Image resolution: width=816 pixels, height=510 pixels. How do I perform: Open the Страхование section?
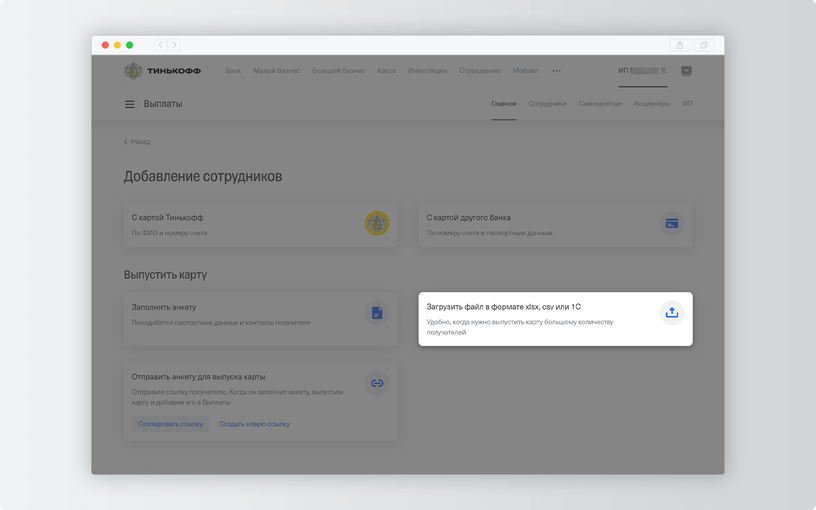[479, 71]
